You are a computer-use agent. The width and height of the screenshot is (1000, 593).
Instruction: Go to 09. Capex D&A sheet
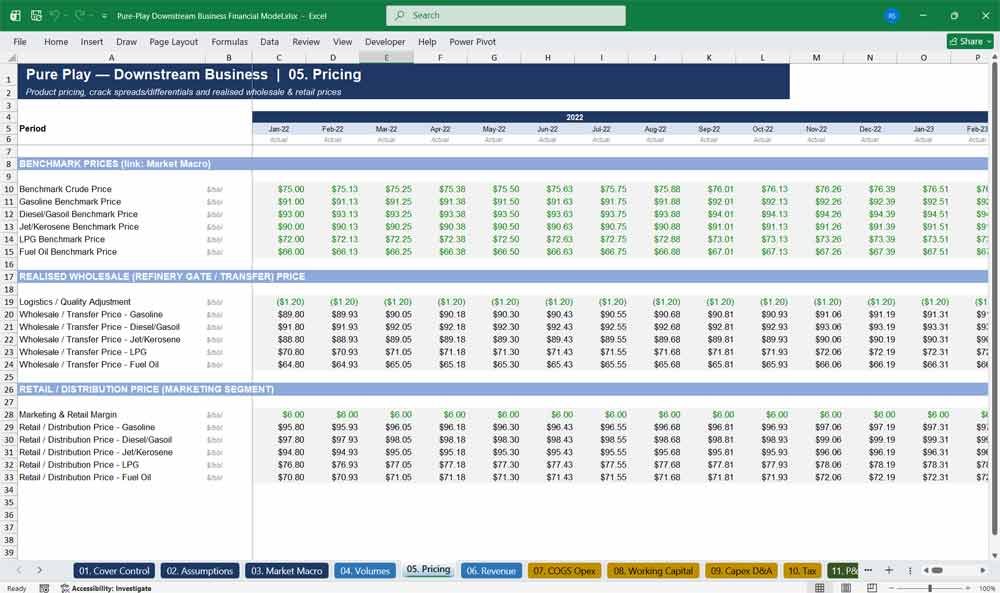(x=741, y=571)
